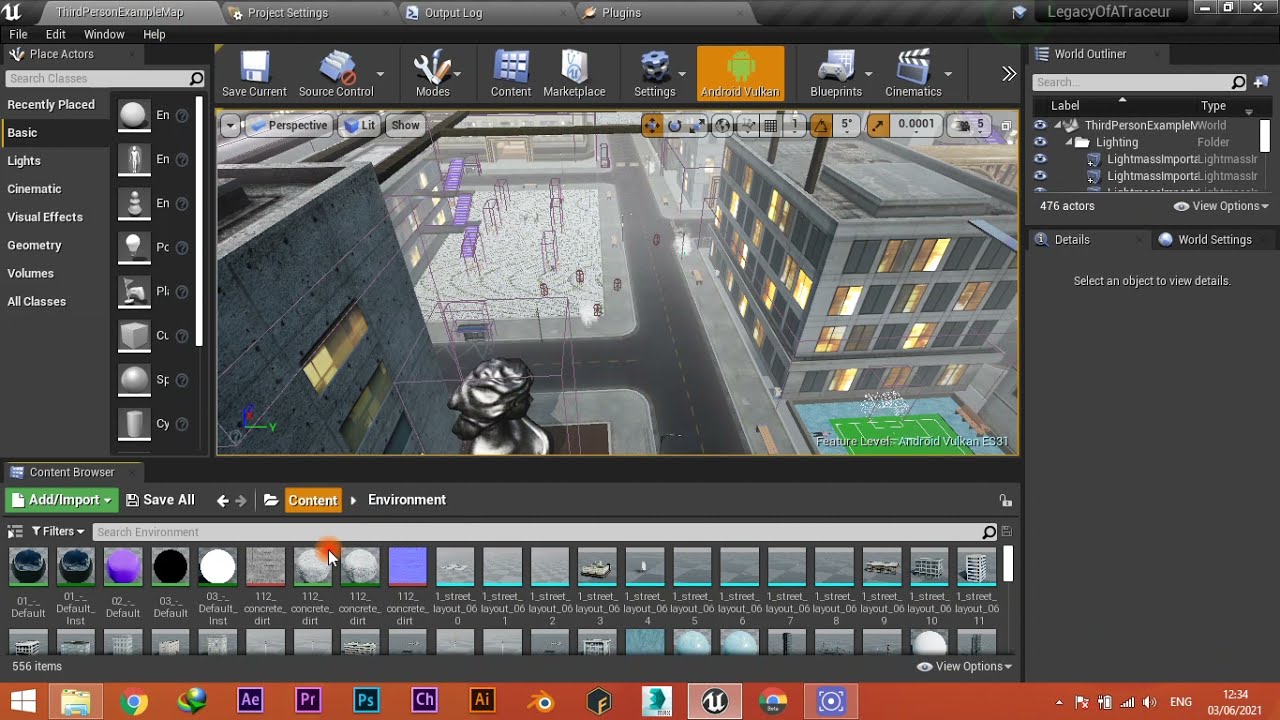1280x720 pixels.
Task: Open the File menu
Action: pyautogui.click(x=18, y=34)
